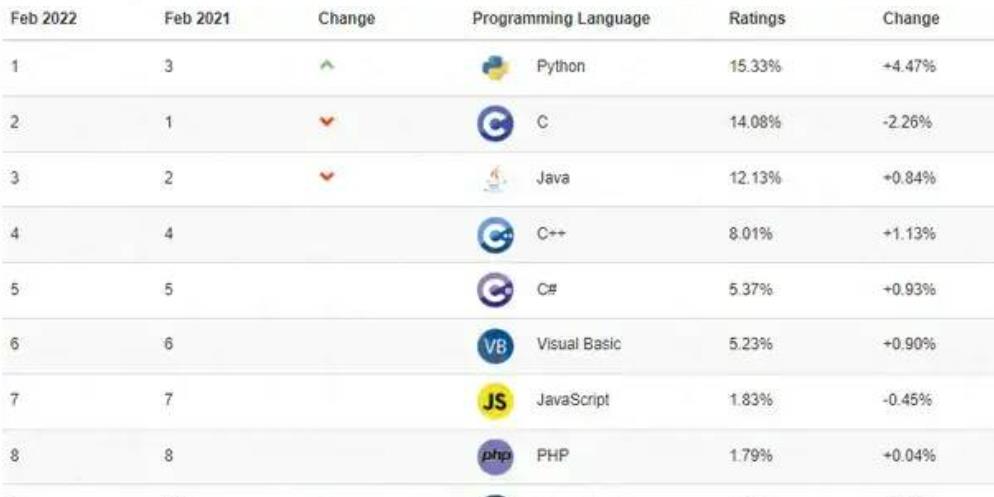Click the JavaScript language name
Image resolution: width=994 pixels, height=497 pixels.
click(x=573, y=400)
